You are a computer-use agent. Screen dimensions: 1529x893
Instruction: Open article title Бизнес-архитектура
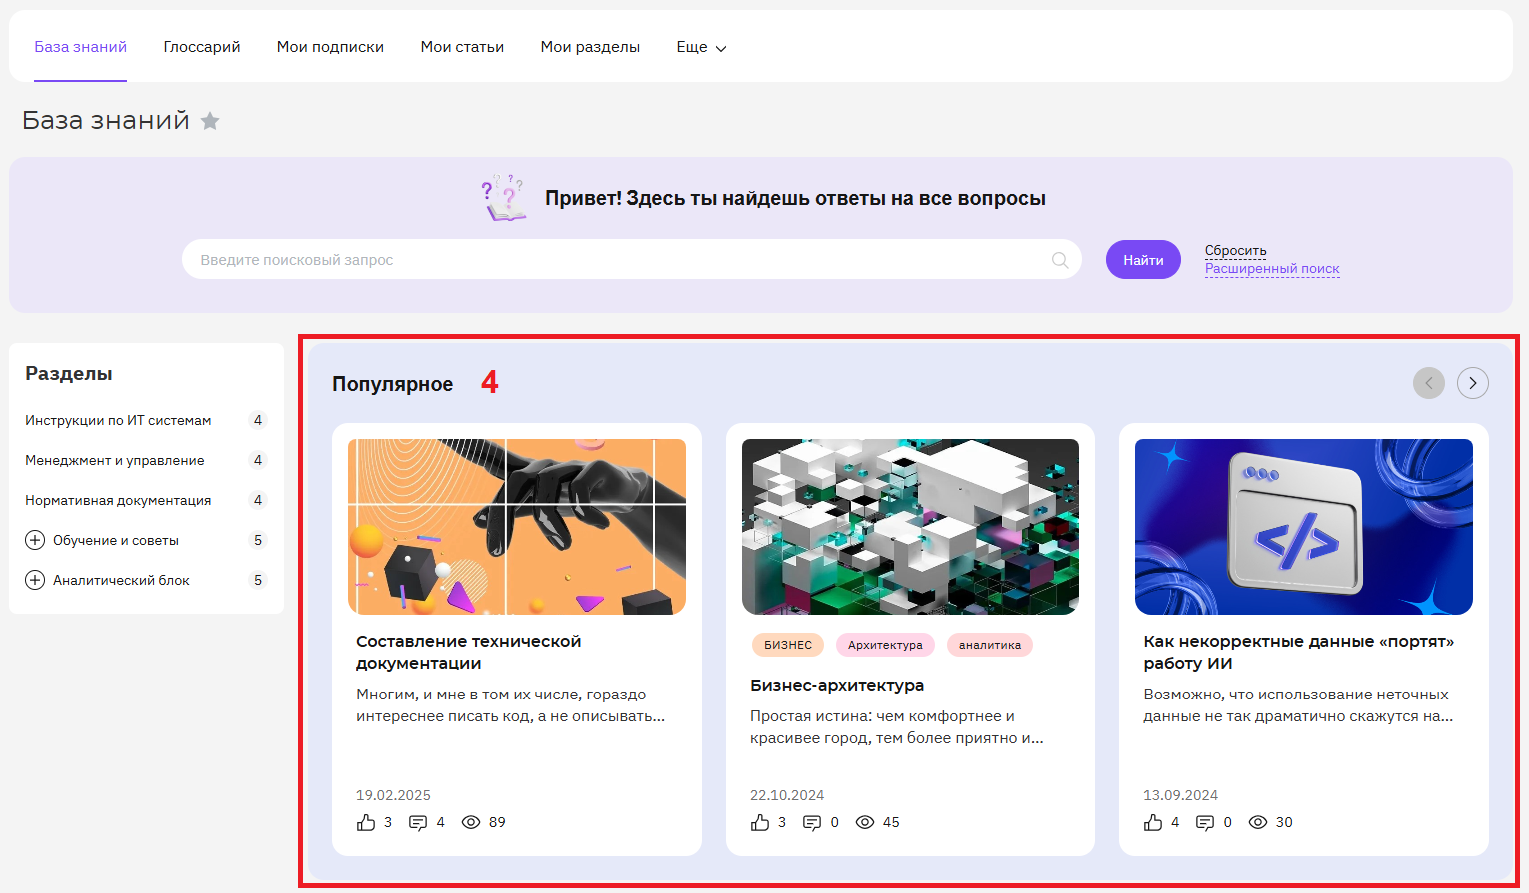[x=837, y=685]
